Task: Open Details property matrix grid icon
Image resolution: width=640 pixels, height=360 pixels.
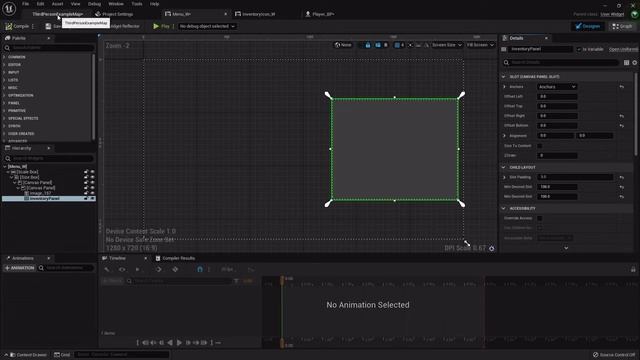Action: click(627, 62)
